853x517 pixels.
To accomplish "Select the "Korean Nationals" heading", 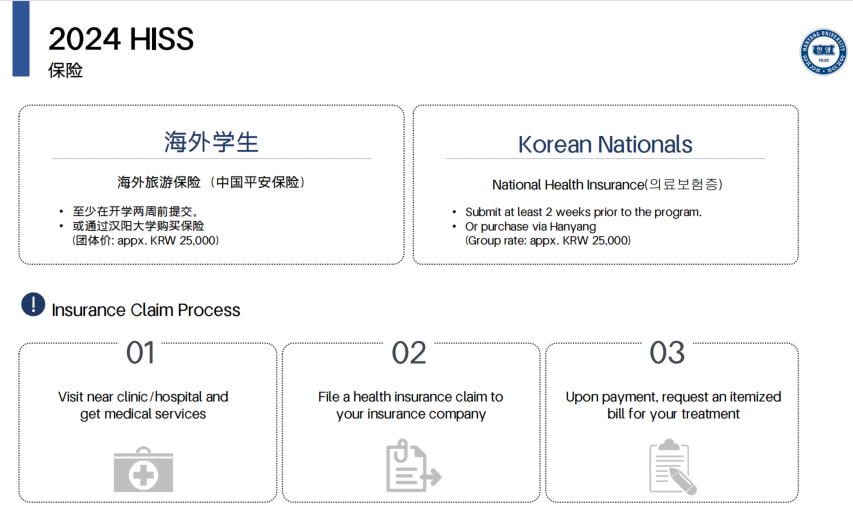I will pyautogui.click(x=605, y=144).
